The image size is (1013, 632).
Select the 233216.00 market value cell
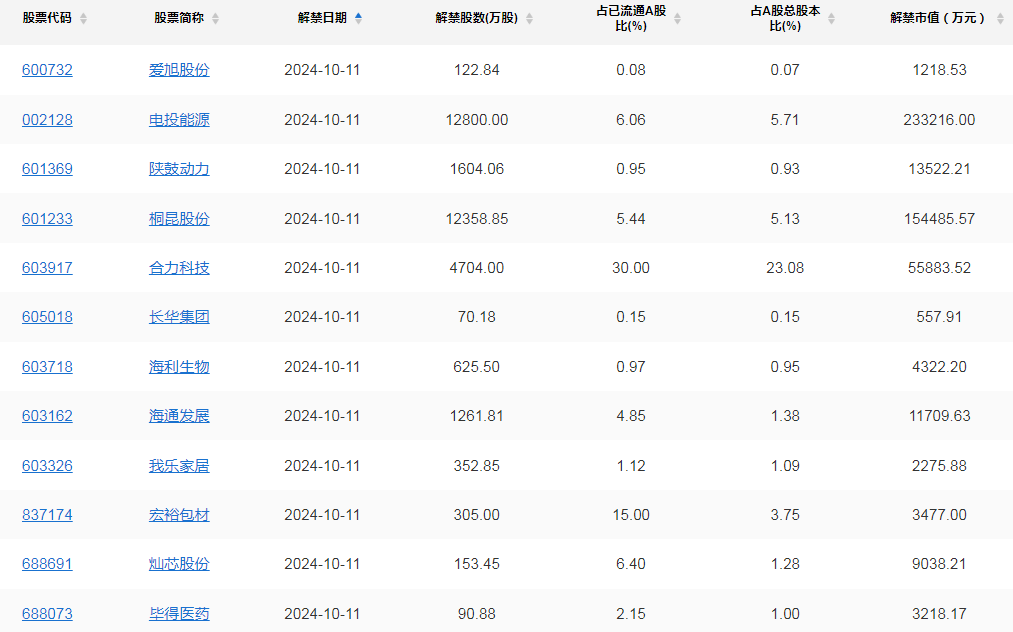tap(939, 120)
